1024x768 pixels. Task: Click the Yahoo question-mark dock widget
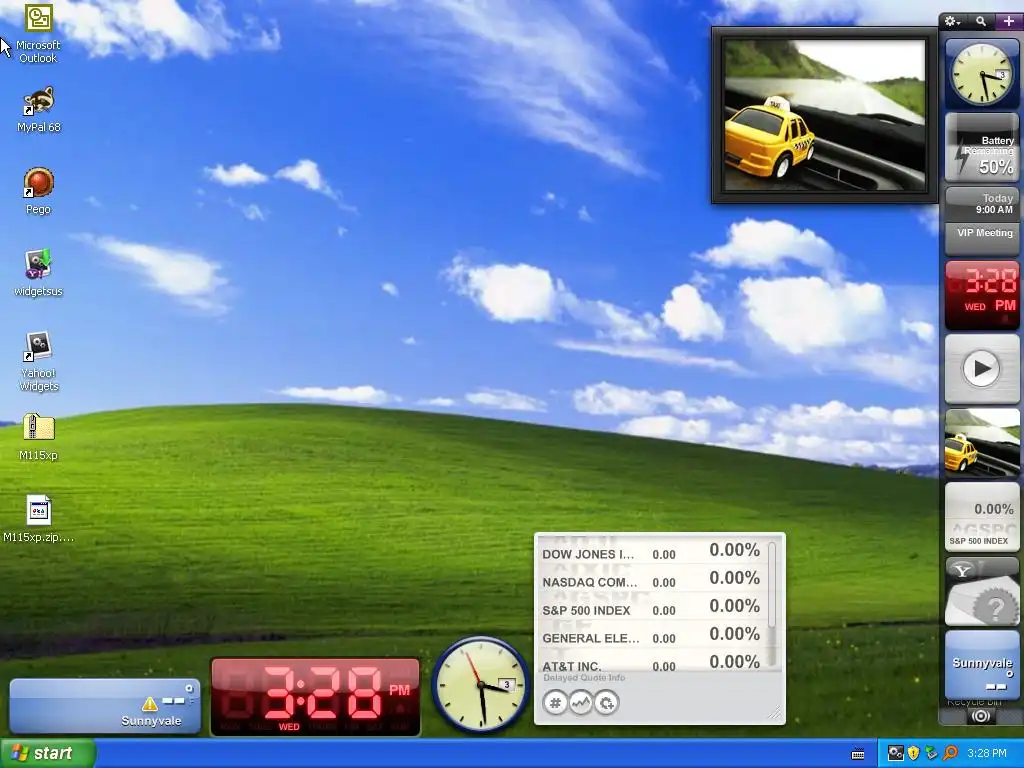982,592
